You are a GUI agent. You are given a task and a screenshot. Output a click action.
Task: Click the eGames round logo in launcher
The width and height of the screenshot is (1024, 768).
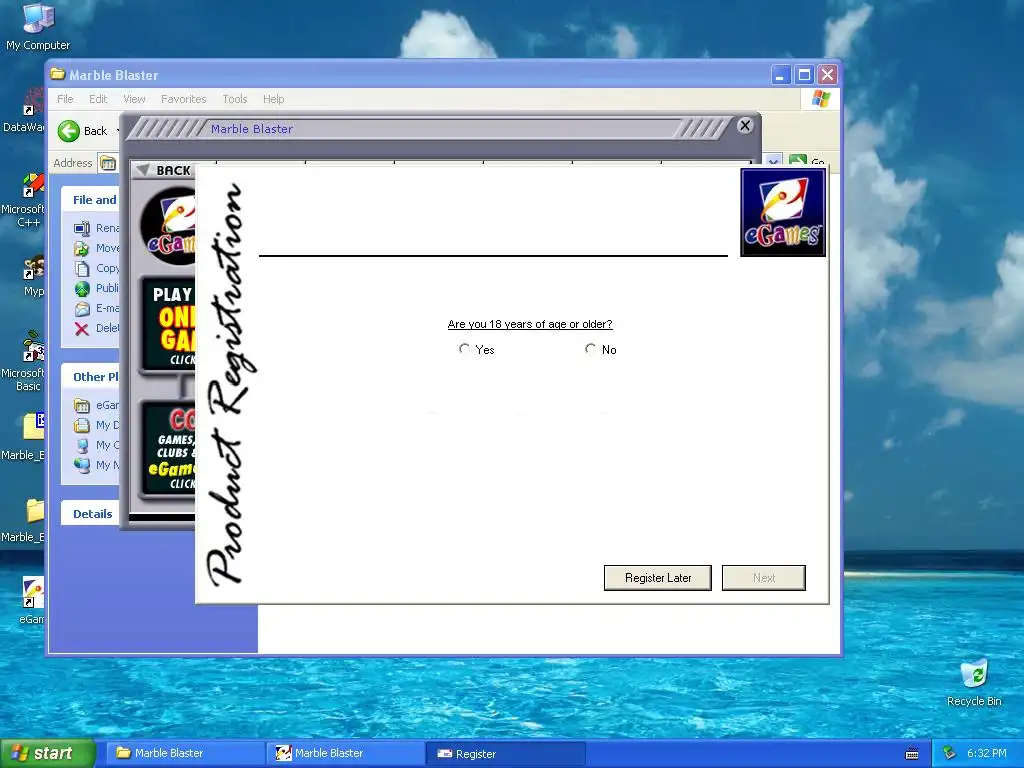[x=168, y=226]
